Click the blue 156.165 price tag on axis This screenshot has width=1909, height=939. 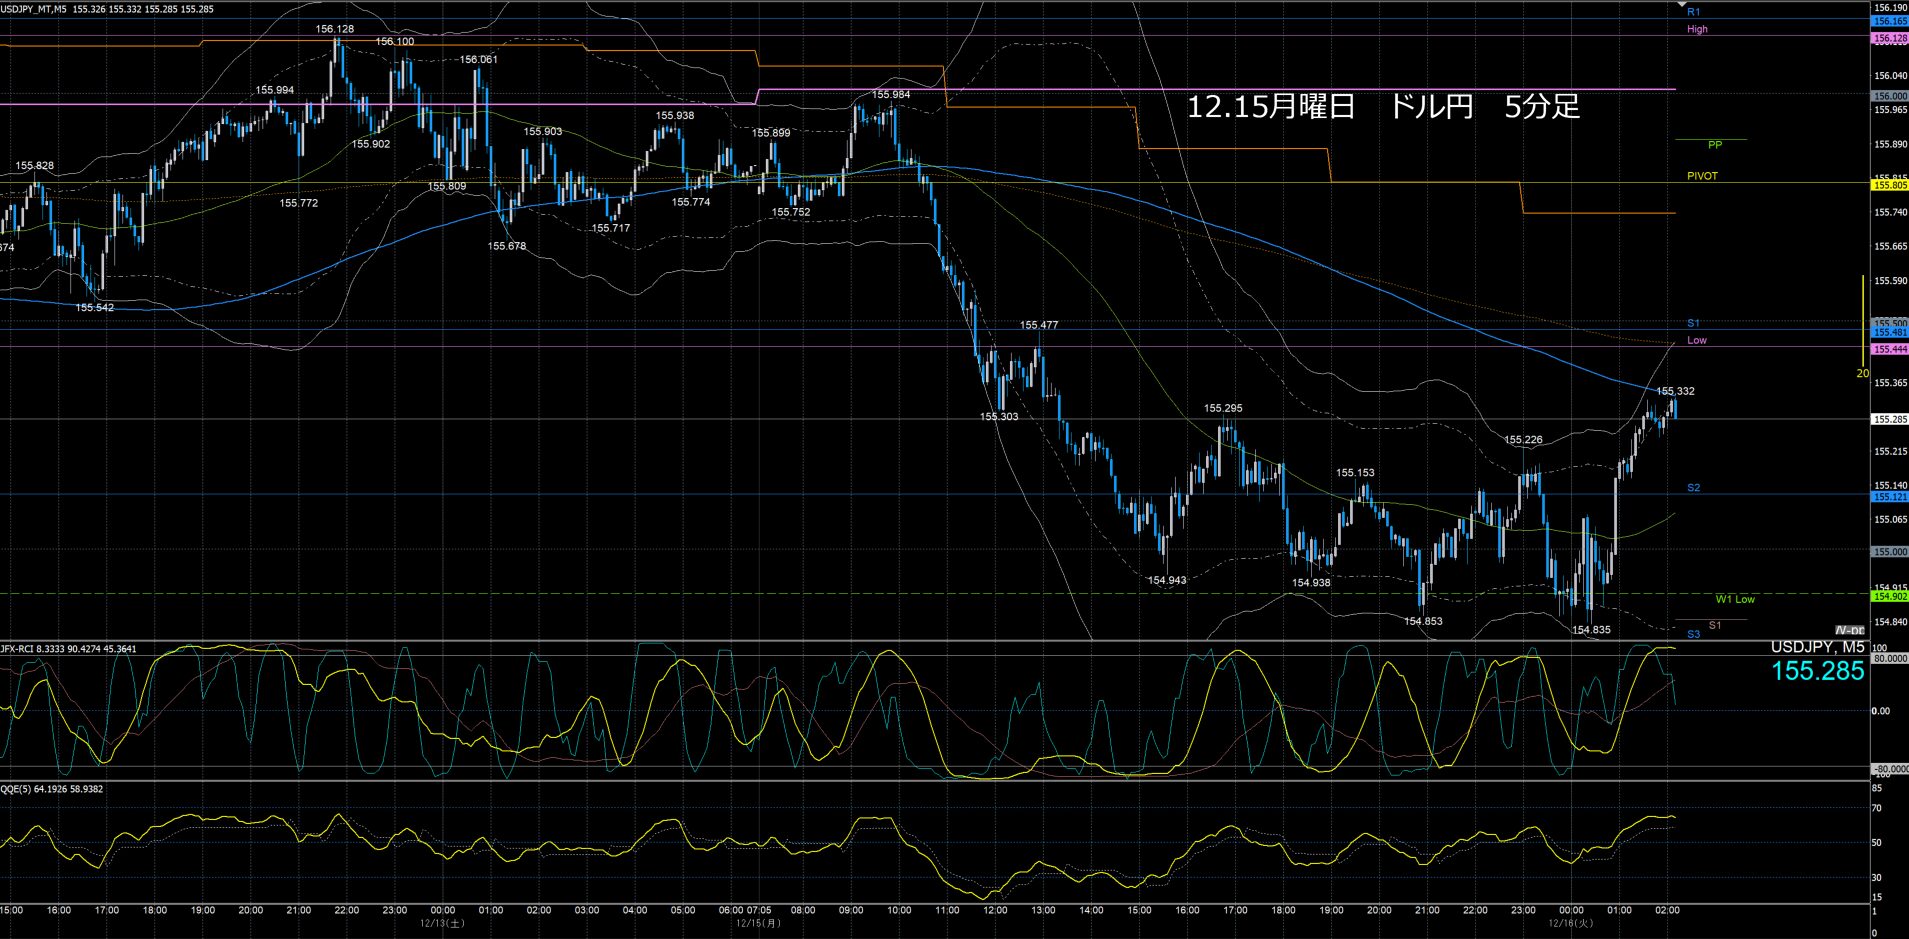point(1889,21)
